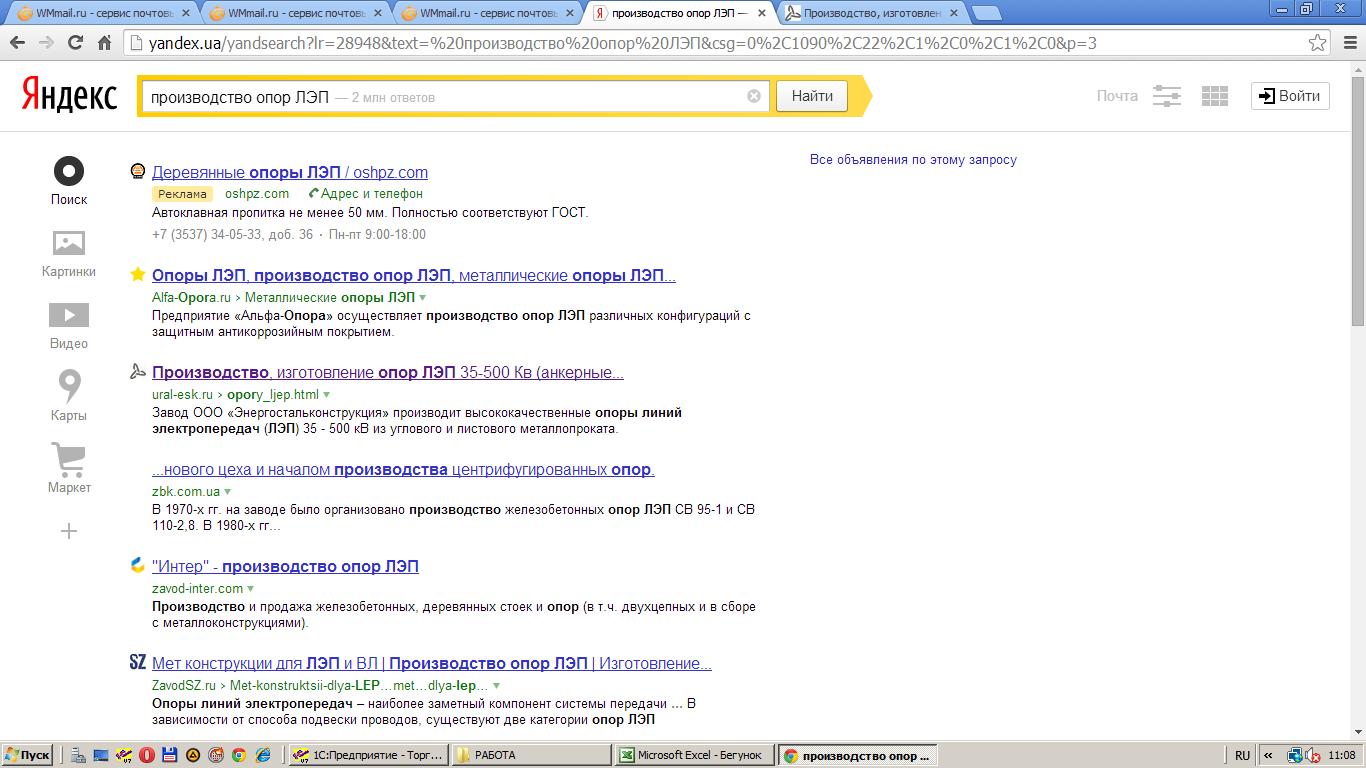Expand Alfa-Opora.ru result dropdown arrow
The image size is (1366, 768).
click(x=423, y=298)
